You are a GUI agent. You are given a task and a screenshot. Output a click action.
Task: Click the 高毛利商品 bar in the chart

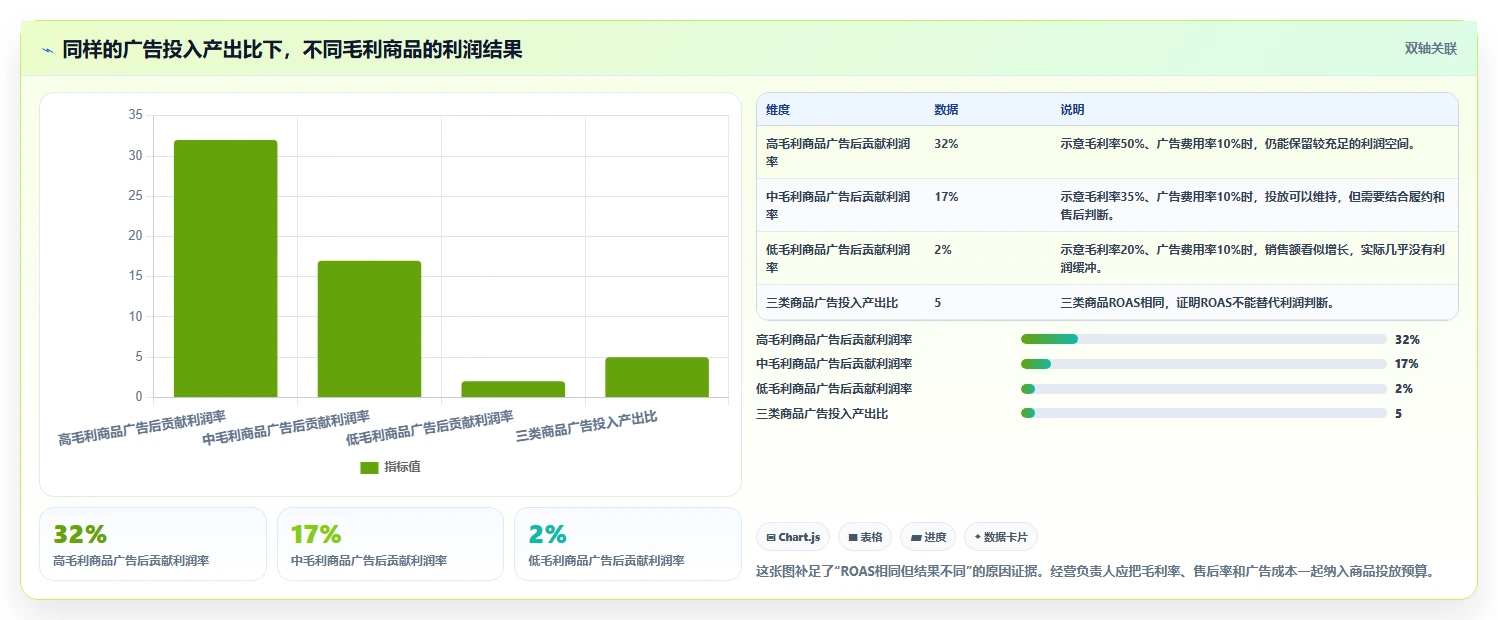pos(225,269)
